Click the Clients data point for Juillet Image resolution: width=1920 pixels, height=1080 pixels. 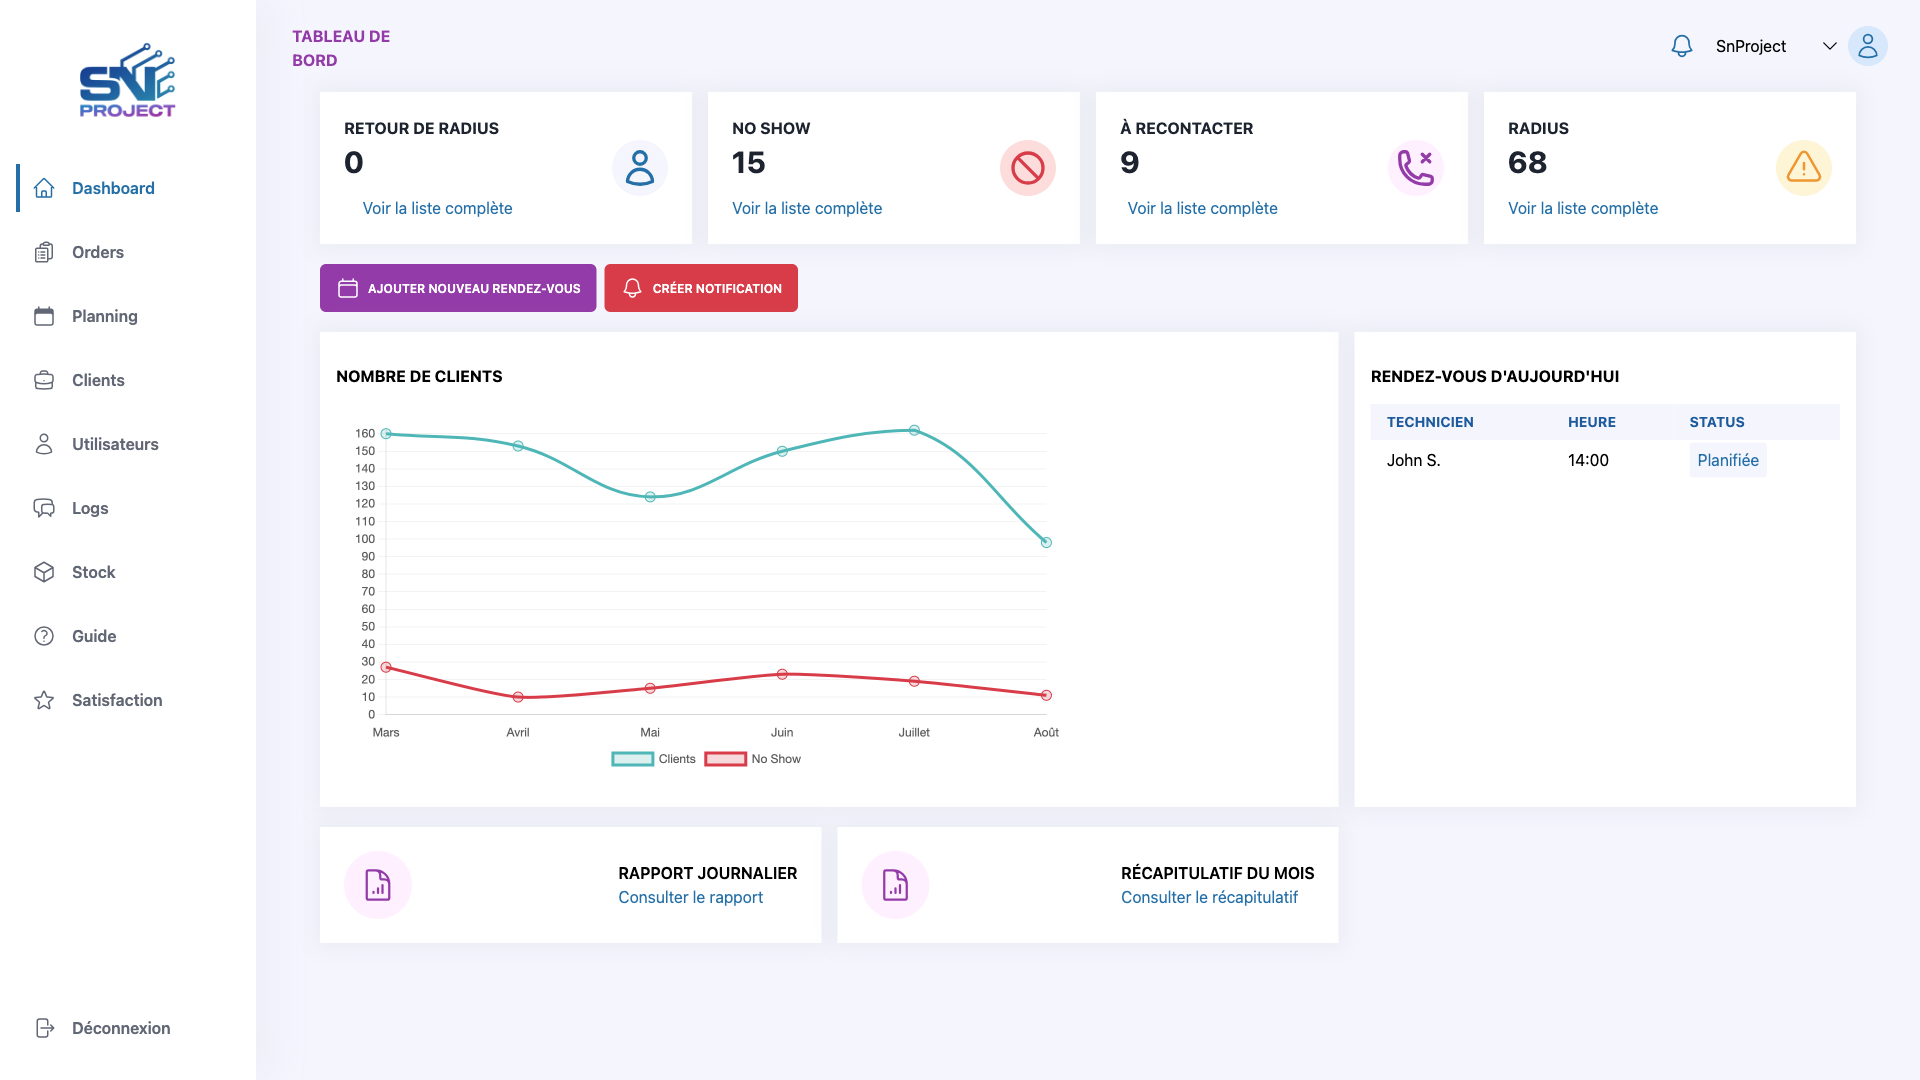914,430
